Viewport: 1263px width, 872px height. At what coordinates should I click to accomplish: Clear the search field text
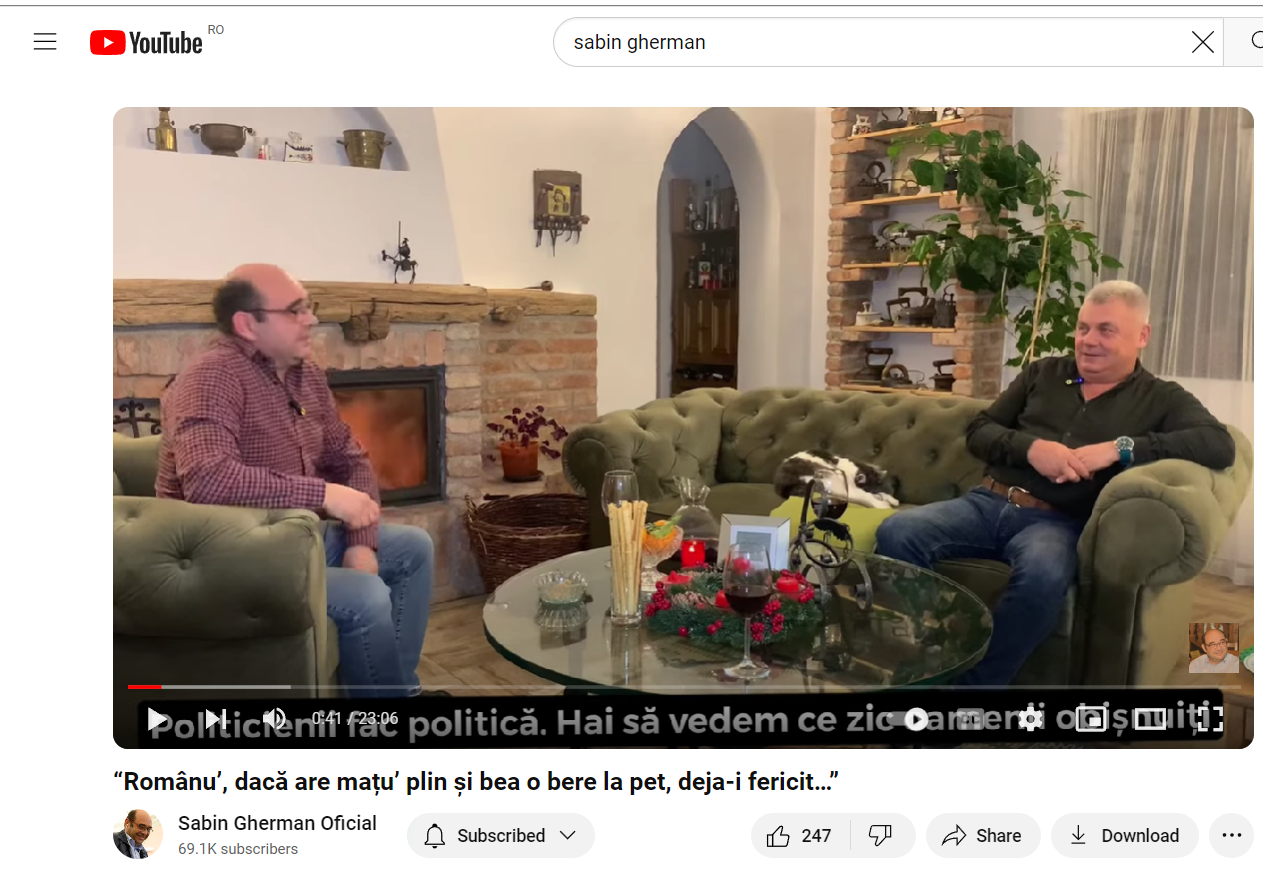point(1202,42)
